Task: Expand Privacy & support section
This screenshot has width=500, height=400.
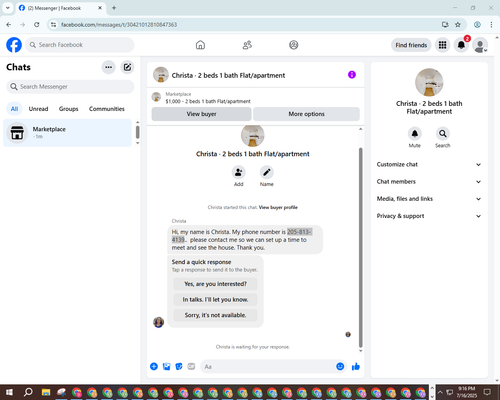Action: point(429,216)
